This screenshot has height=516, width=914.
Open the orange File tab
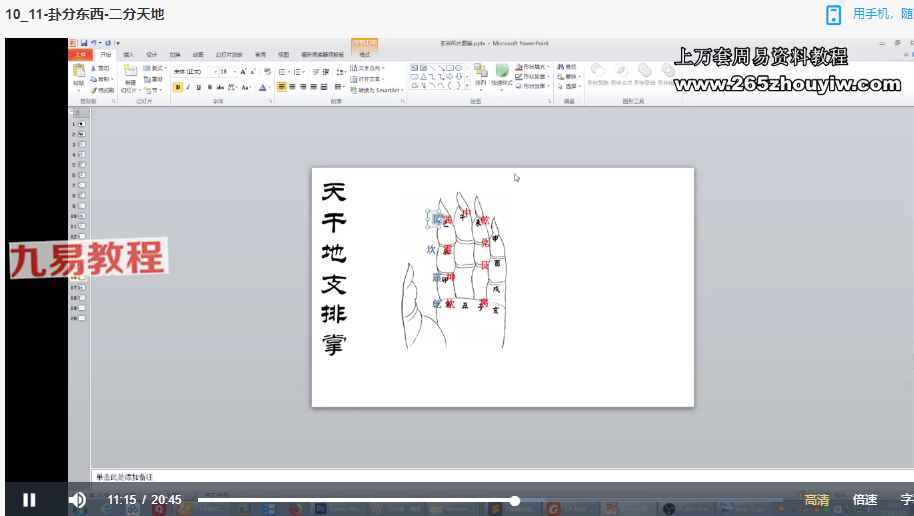tap(82, 54)
